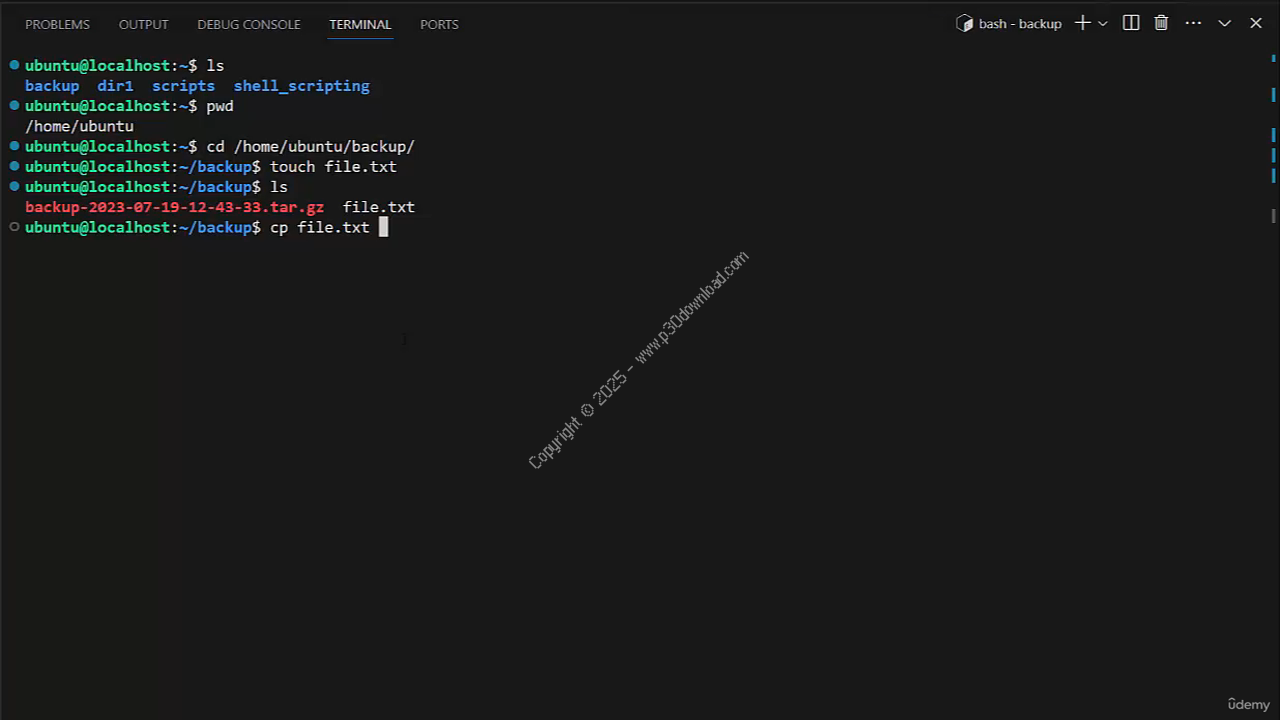Click the 'touch file.txt' command decoration
Image resolution: width=1280 pixels, height=720 pixels.
(14, 166)
